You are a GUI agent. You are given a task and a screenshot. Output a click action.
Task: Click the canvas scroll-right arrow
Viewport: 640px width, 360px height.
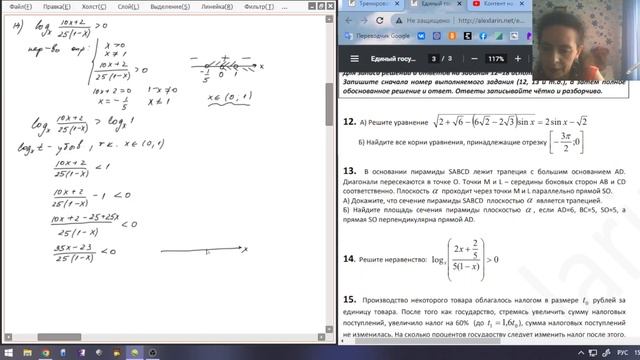coord(321,337)
